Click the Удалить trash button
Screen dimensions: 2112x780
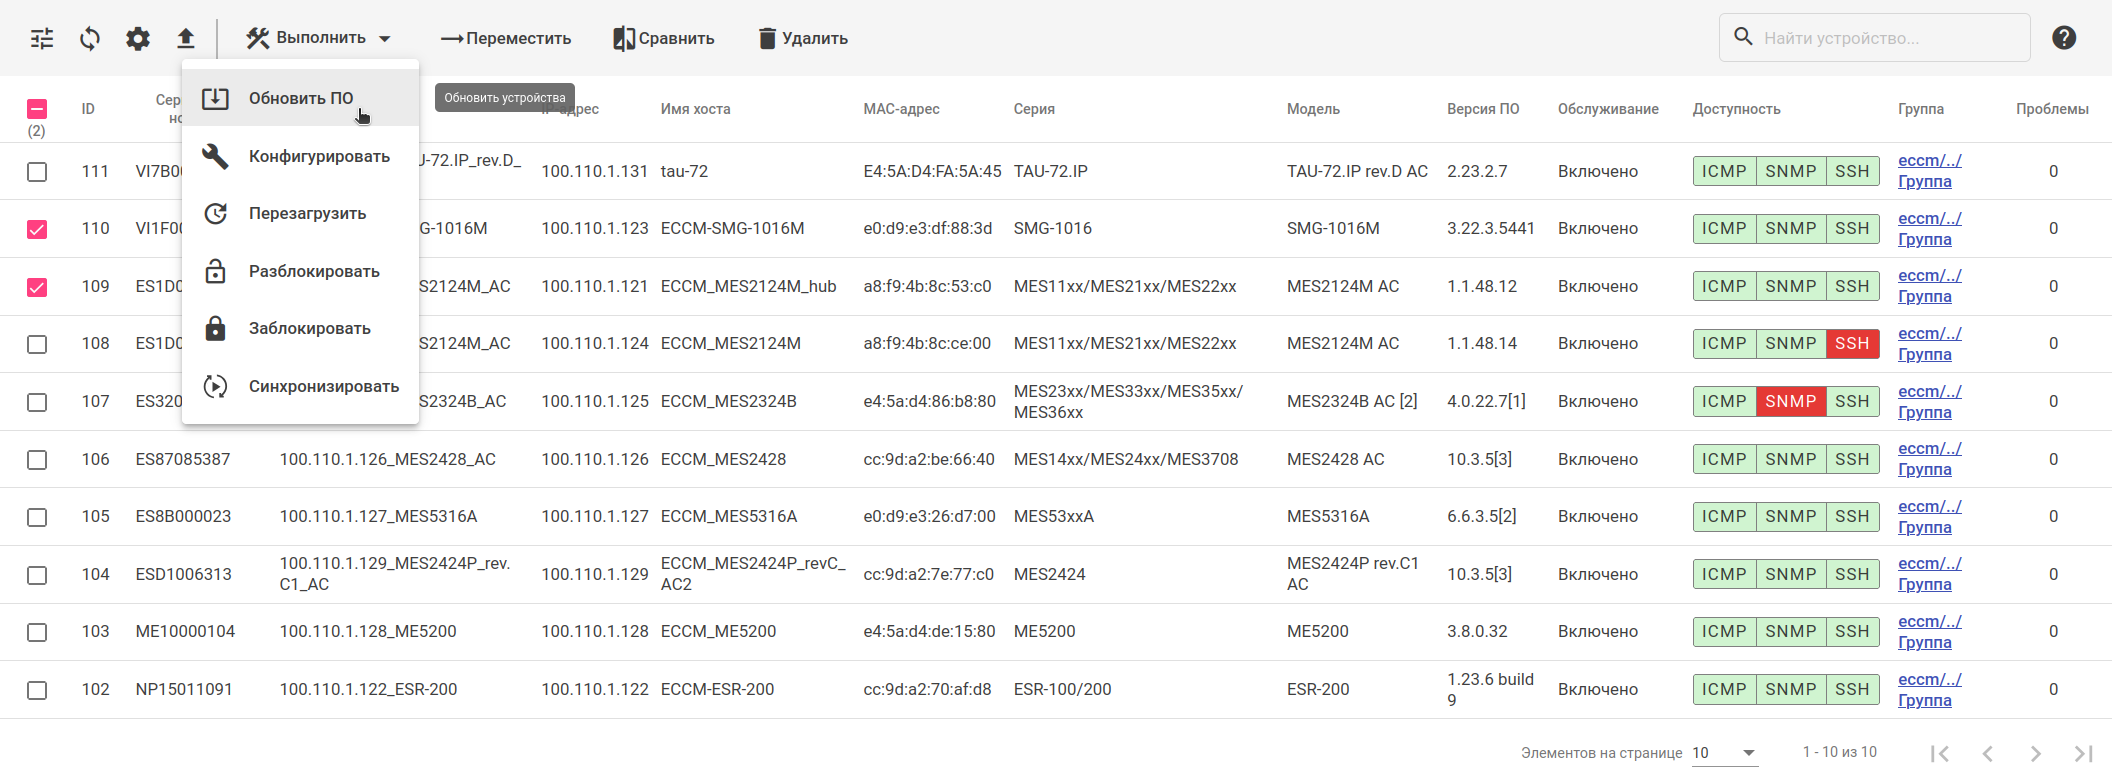click(x=803, y=39)
